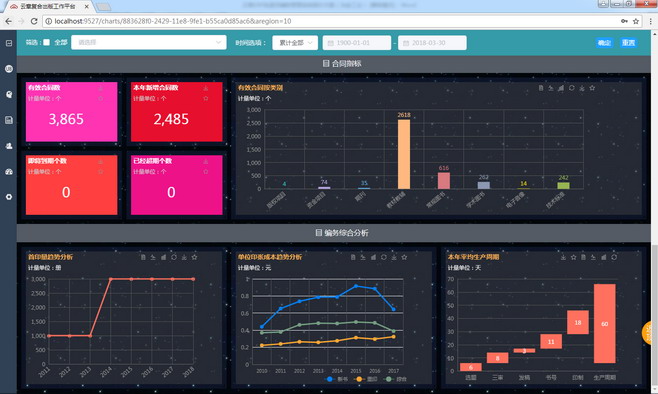Viewport: 658px width, 394px height.
Task: Open the 请选择 filter dropdown
Action: [149, 42]
